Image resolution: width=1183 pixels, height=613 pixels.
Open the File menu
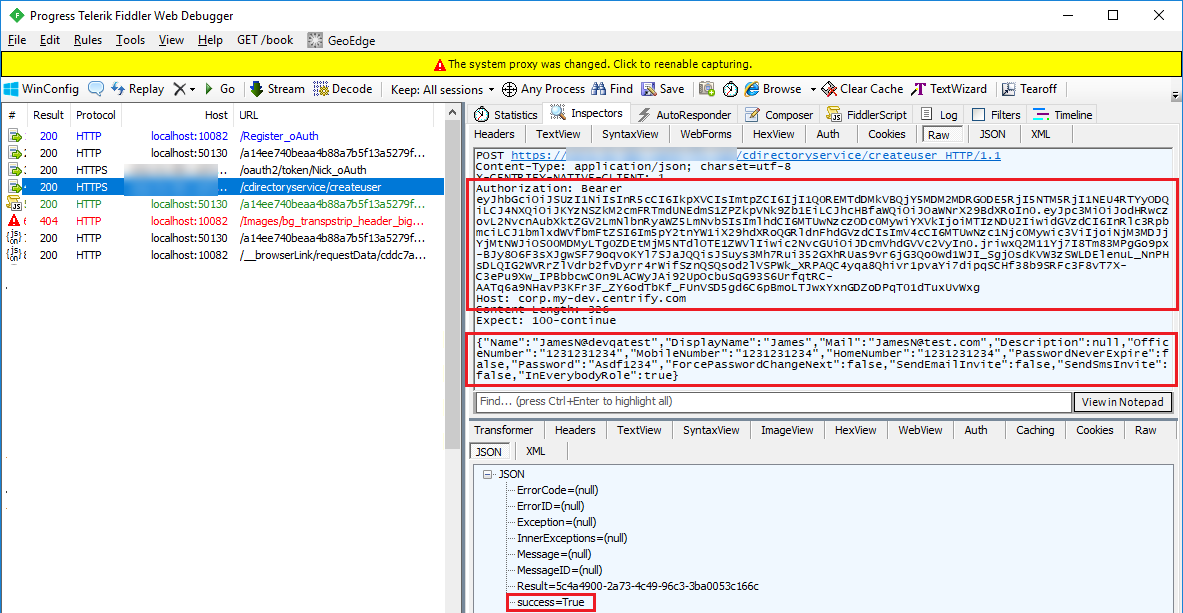(17, 40)
